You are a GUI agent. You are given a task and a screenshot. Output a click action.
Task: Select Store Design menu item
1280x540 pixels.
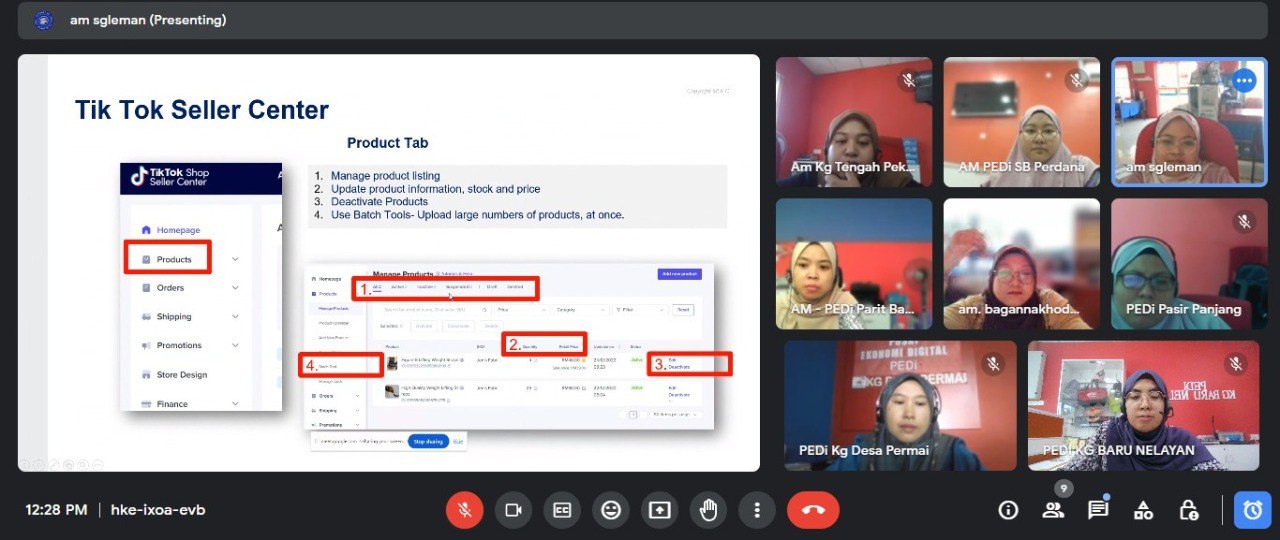(182, 375)
